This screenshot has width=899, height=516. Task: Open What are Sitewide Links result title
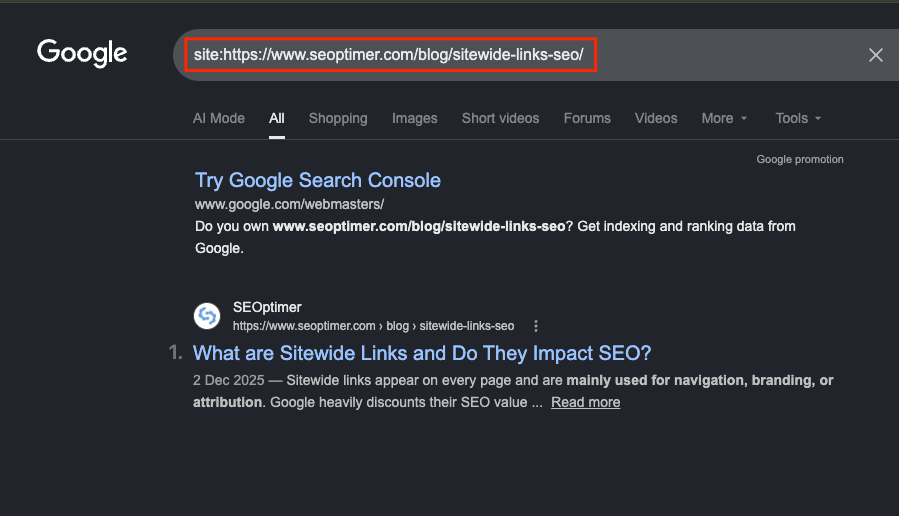(x=422, y=353)
